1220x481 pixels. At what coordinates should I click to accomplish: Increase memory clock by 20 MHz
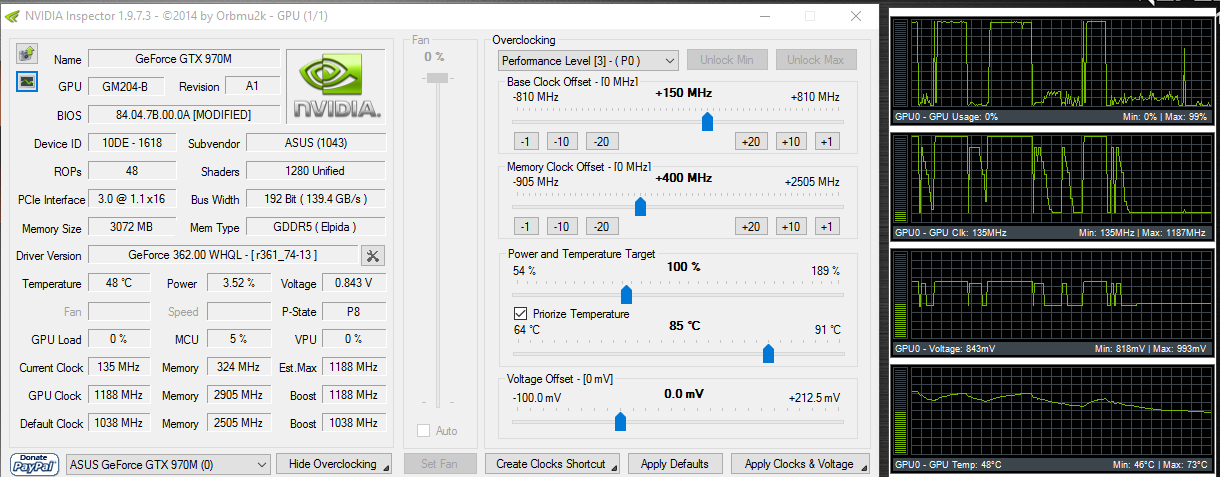[750, 227]
